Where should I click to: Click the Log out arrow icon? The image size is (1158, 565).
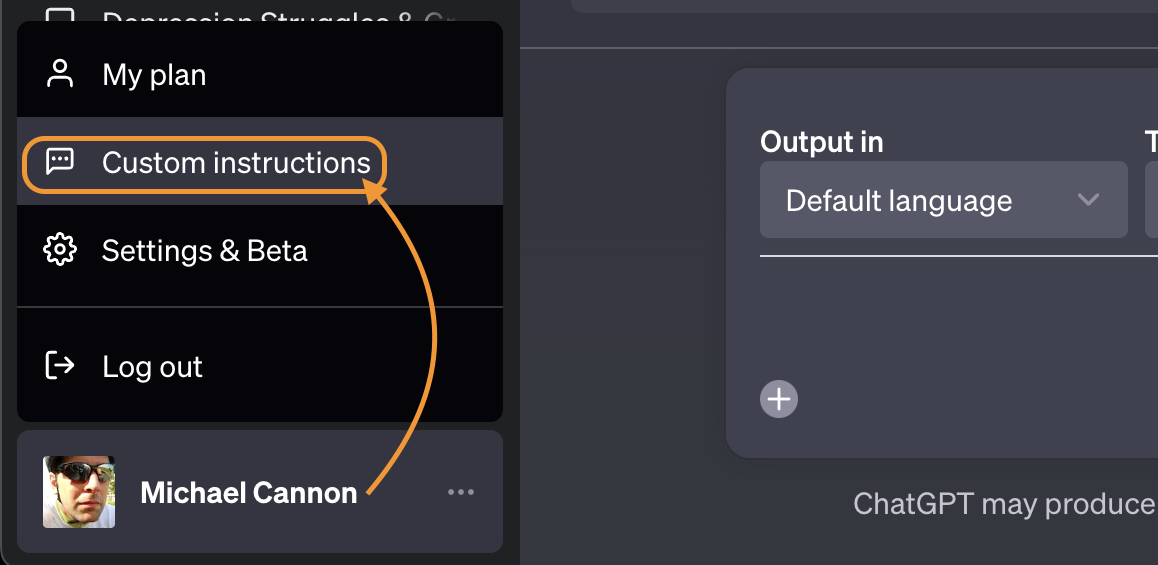point(61,366)
